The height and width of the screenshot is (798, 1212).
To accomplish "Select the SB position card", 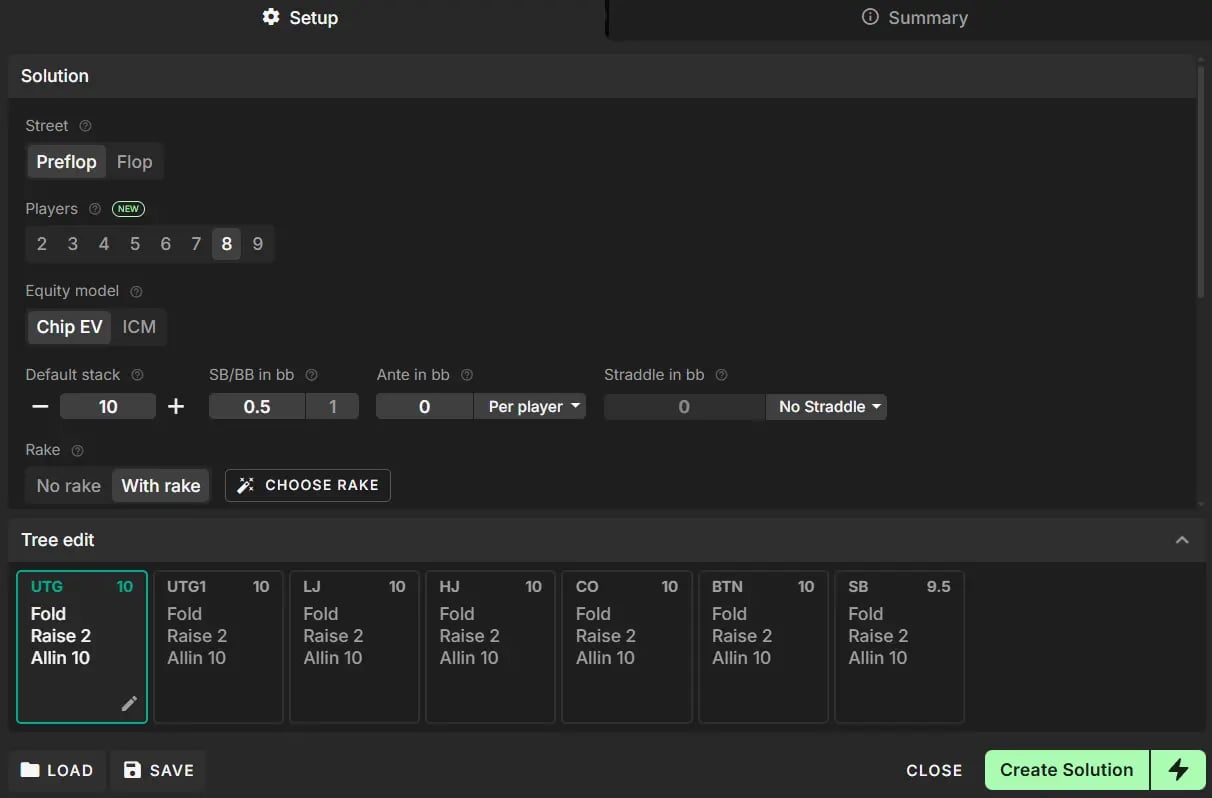I will tap(899, 647).
